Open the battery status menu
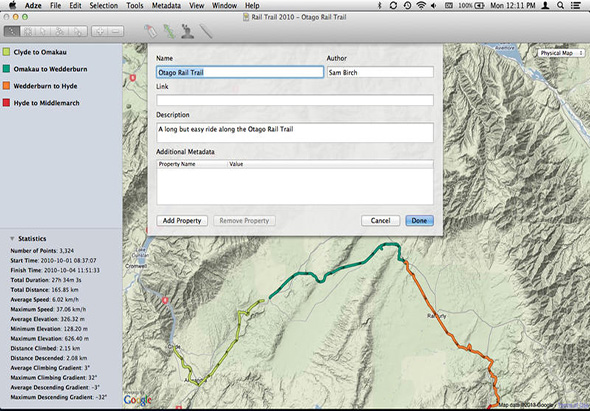The width and height of the screenshot is (590, 411). 471,5
